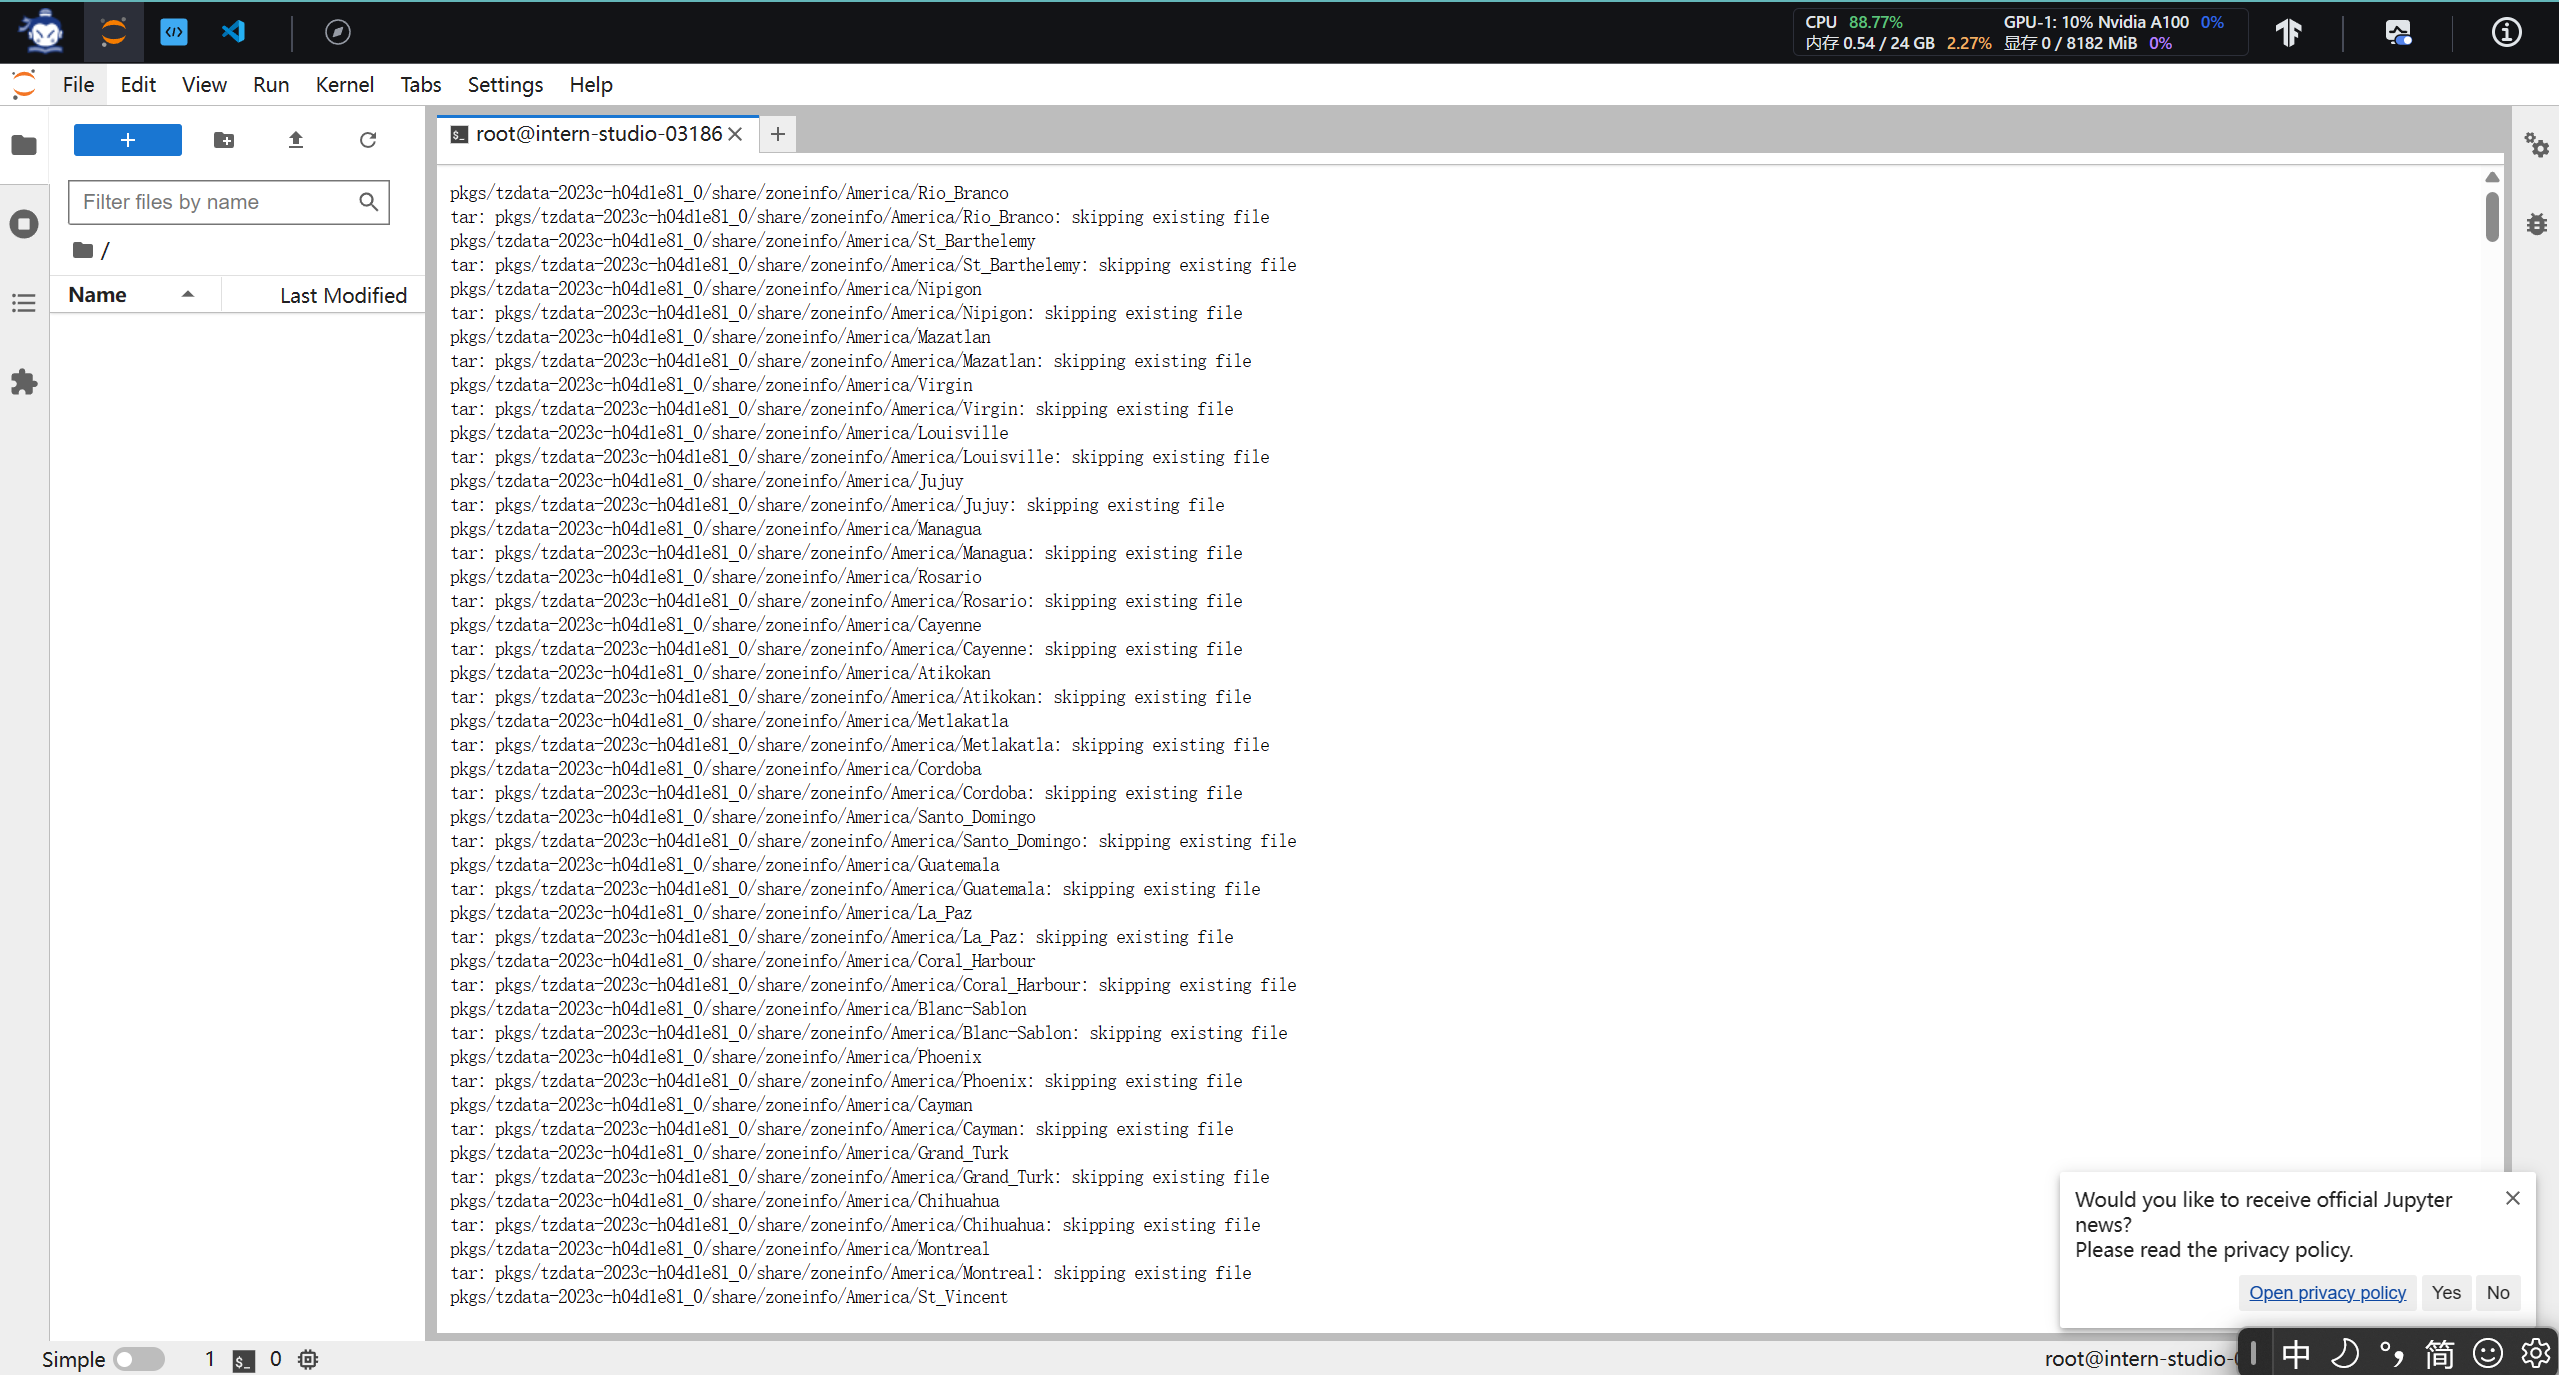This screenshot has height=1375, width=2559.
Task: Sort files by Name column arrow
Action: click(x=188, y=294)
